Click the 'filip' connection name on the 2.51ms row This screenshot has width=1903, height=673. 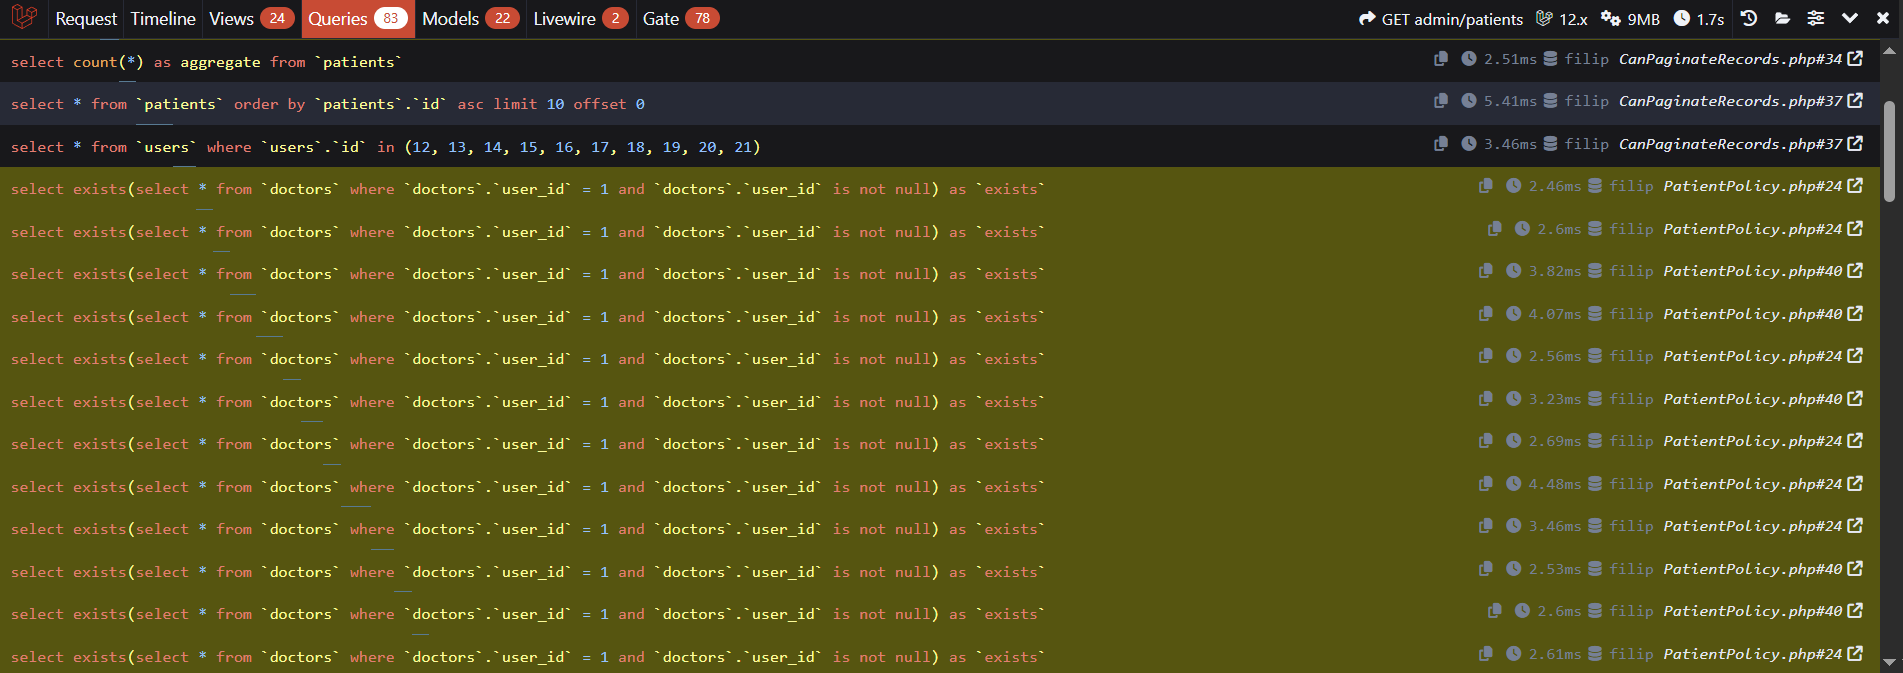tap(1587, 59)
